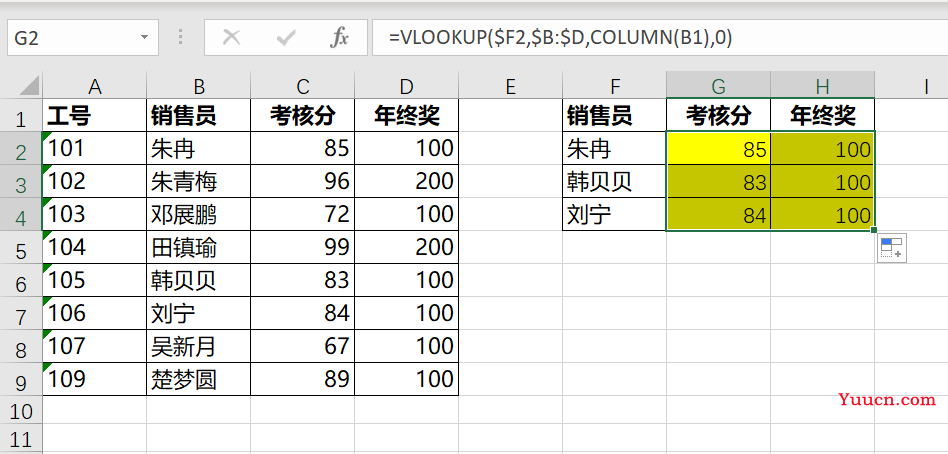The height and width of the screenshot is (454, 948).
Task: Select cell H1 header 年终奖
Action: coord(822,115)
